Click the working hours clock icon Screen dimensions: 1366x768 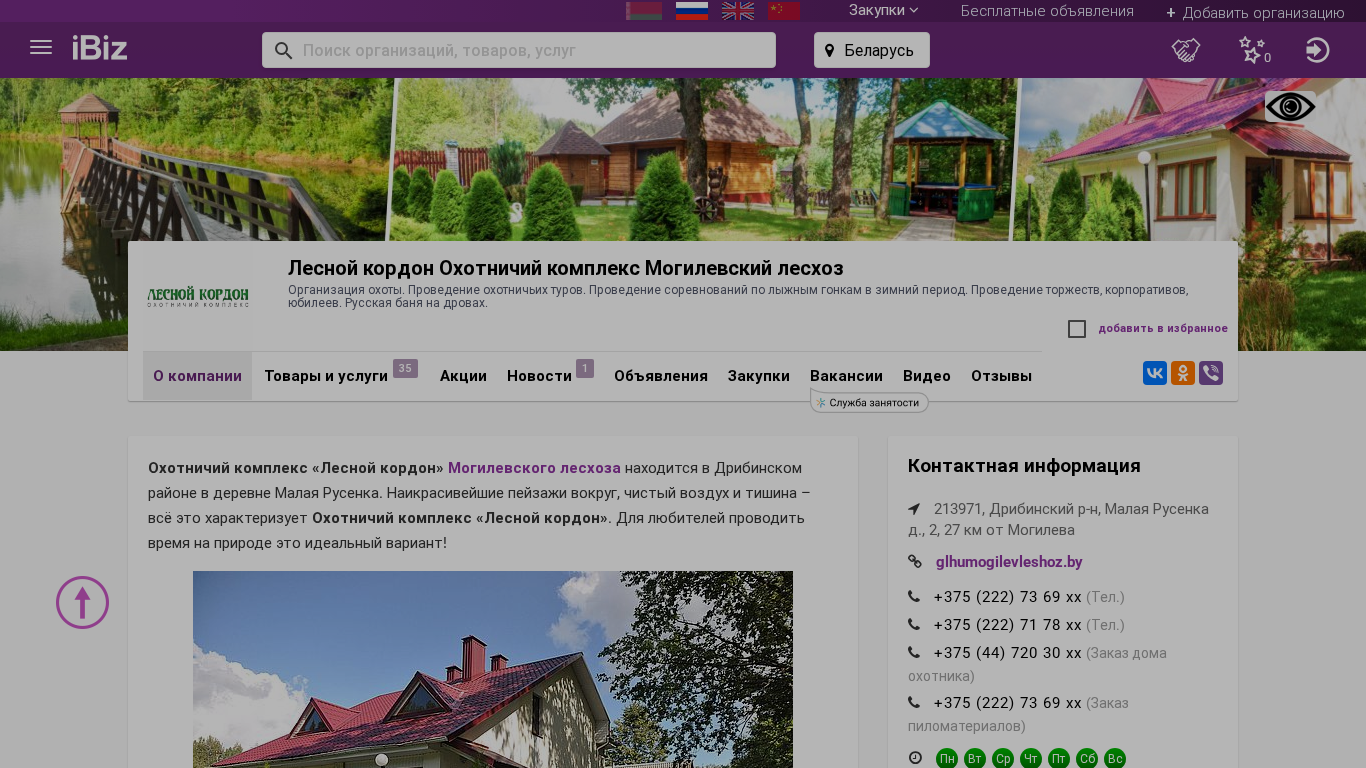click(915, 758)
